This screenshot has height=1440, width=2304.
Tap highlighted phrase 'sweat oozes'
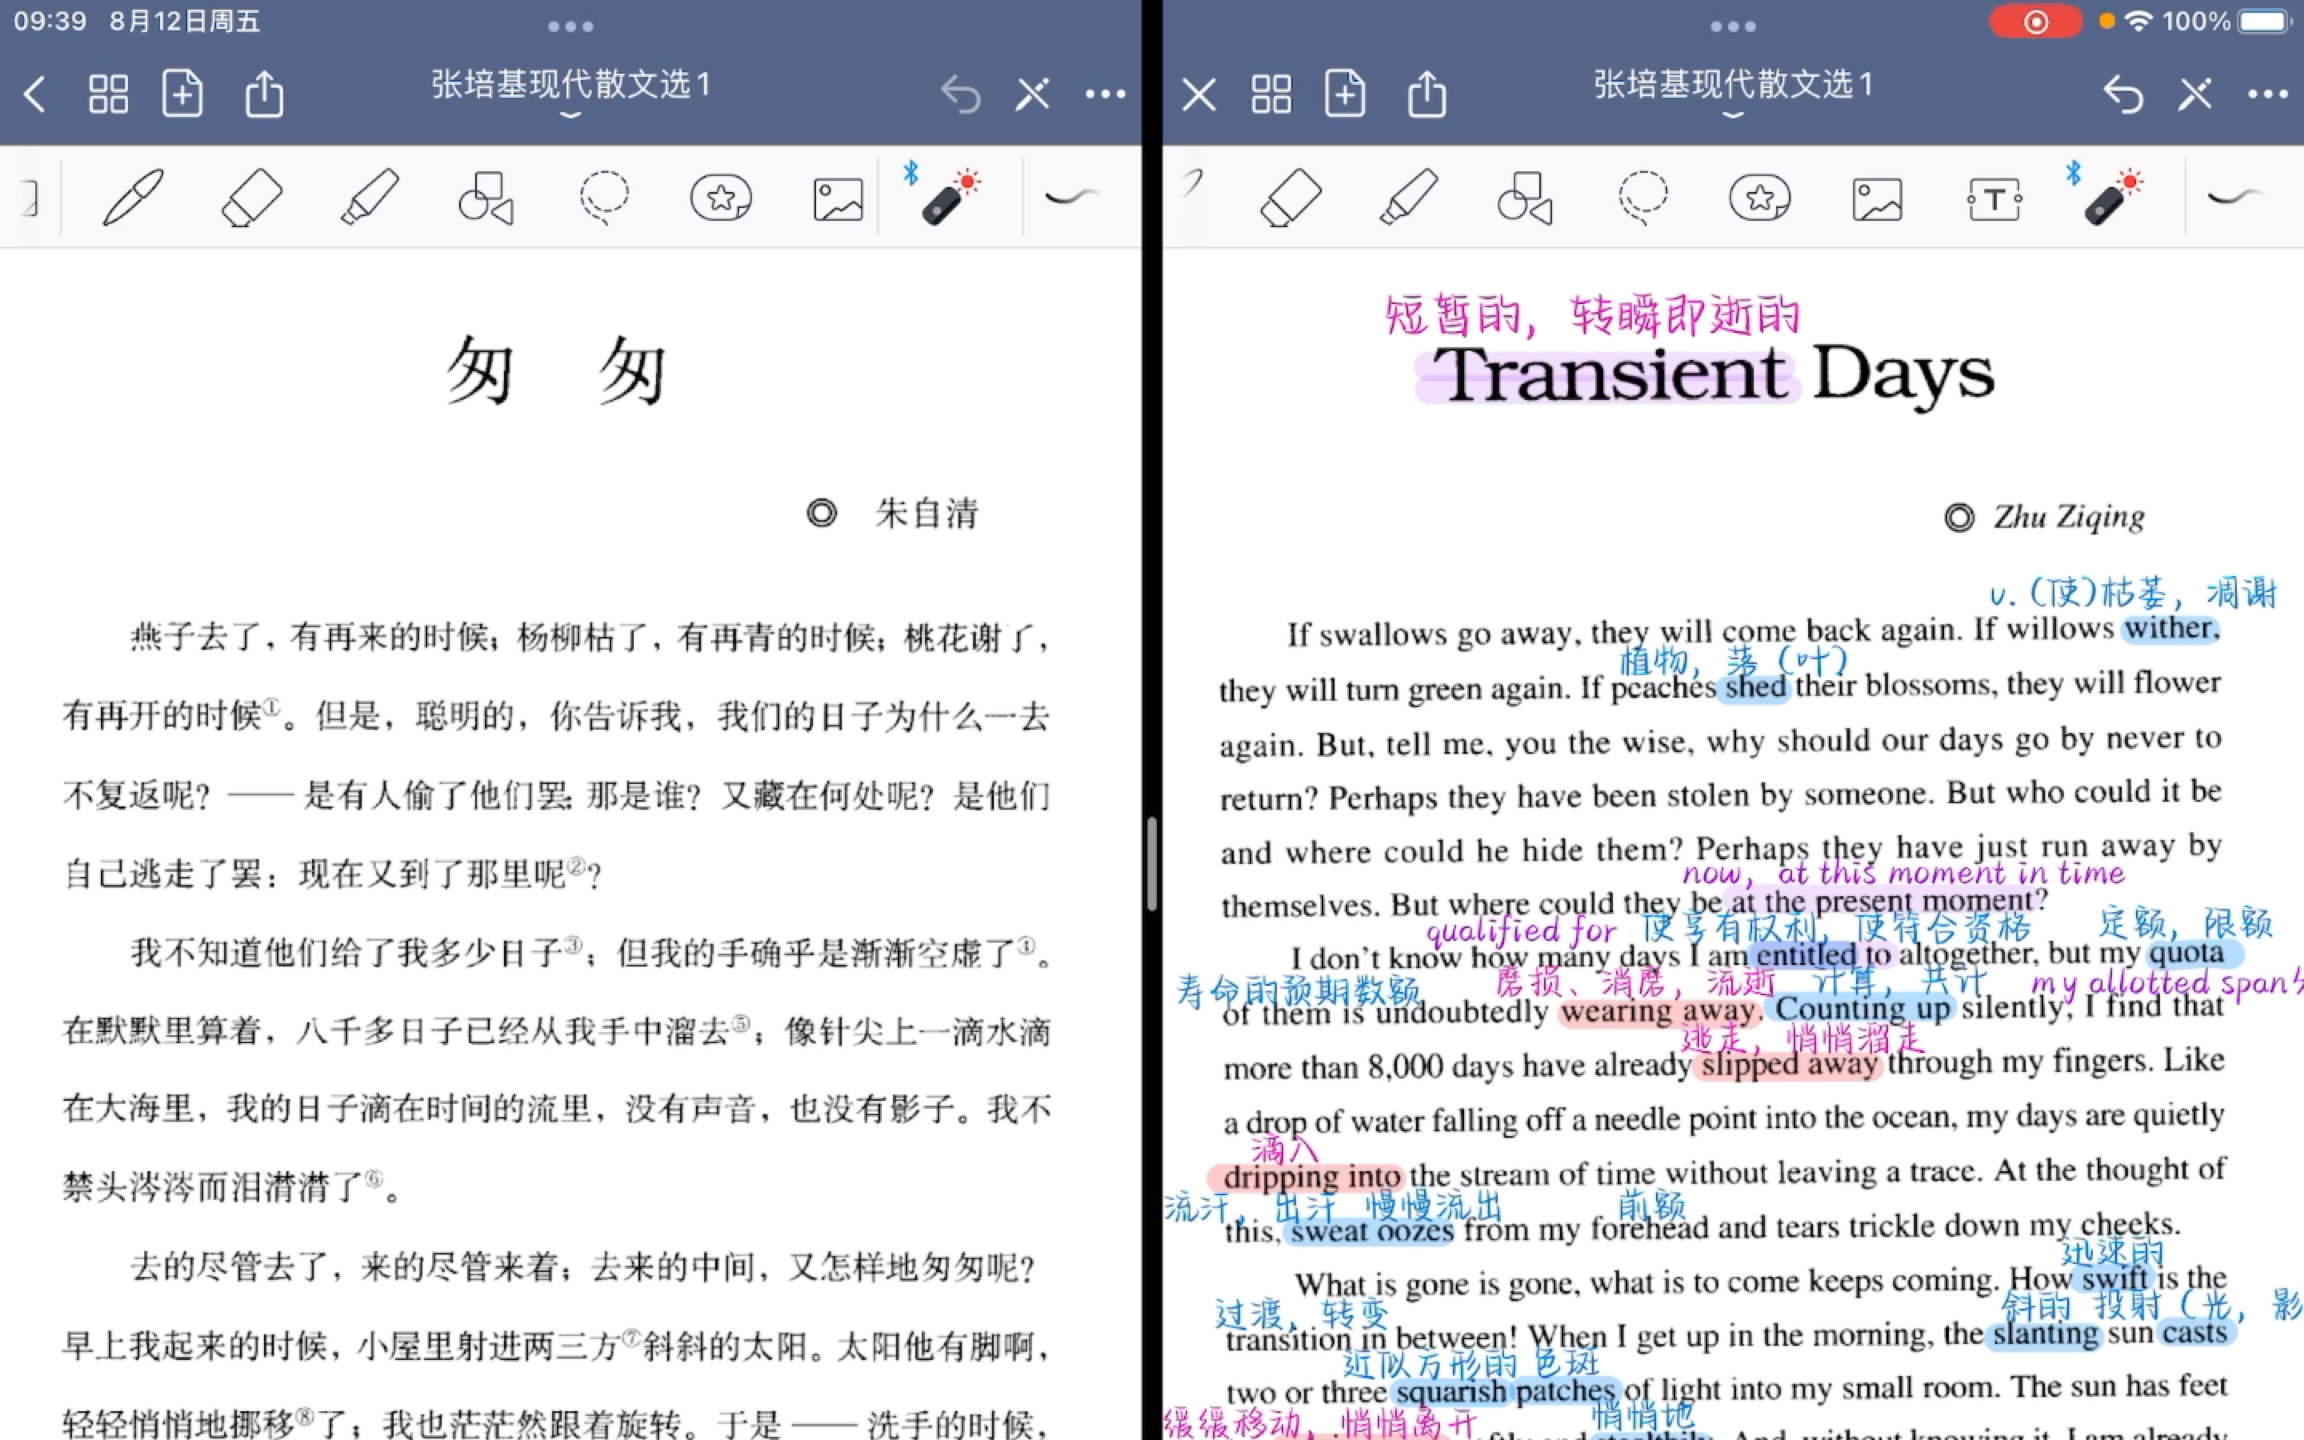pos(1371,1231)
